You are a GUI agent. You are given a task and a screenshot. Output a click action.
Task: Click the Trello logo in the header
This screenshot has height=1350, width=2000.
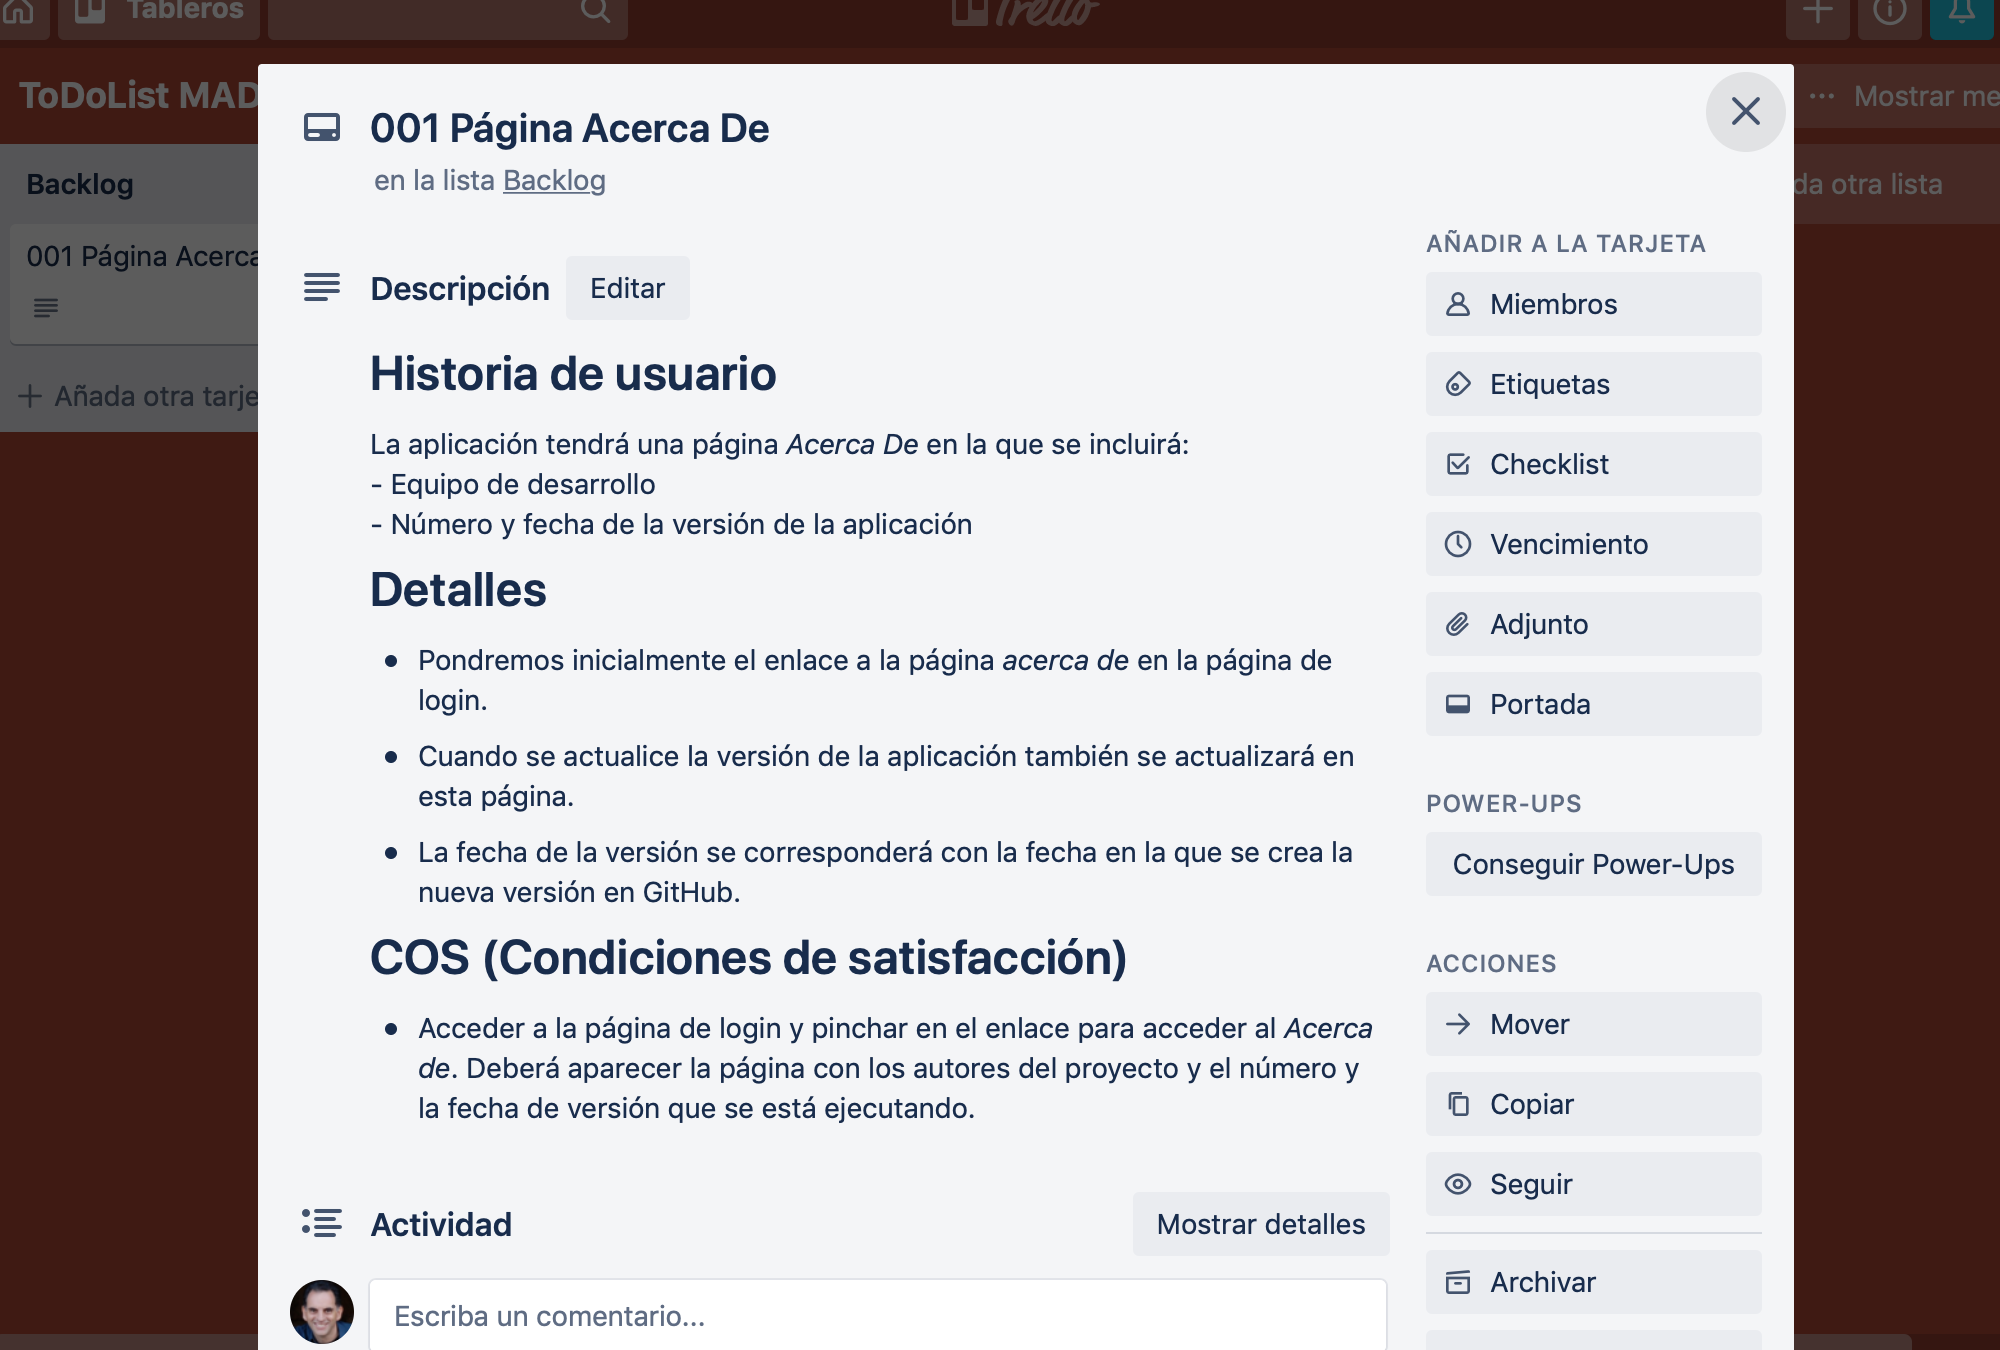[x=1025, y=12]
